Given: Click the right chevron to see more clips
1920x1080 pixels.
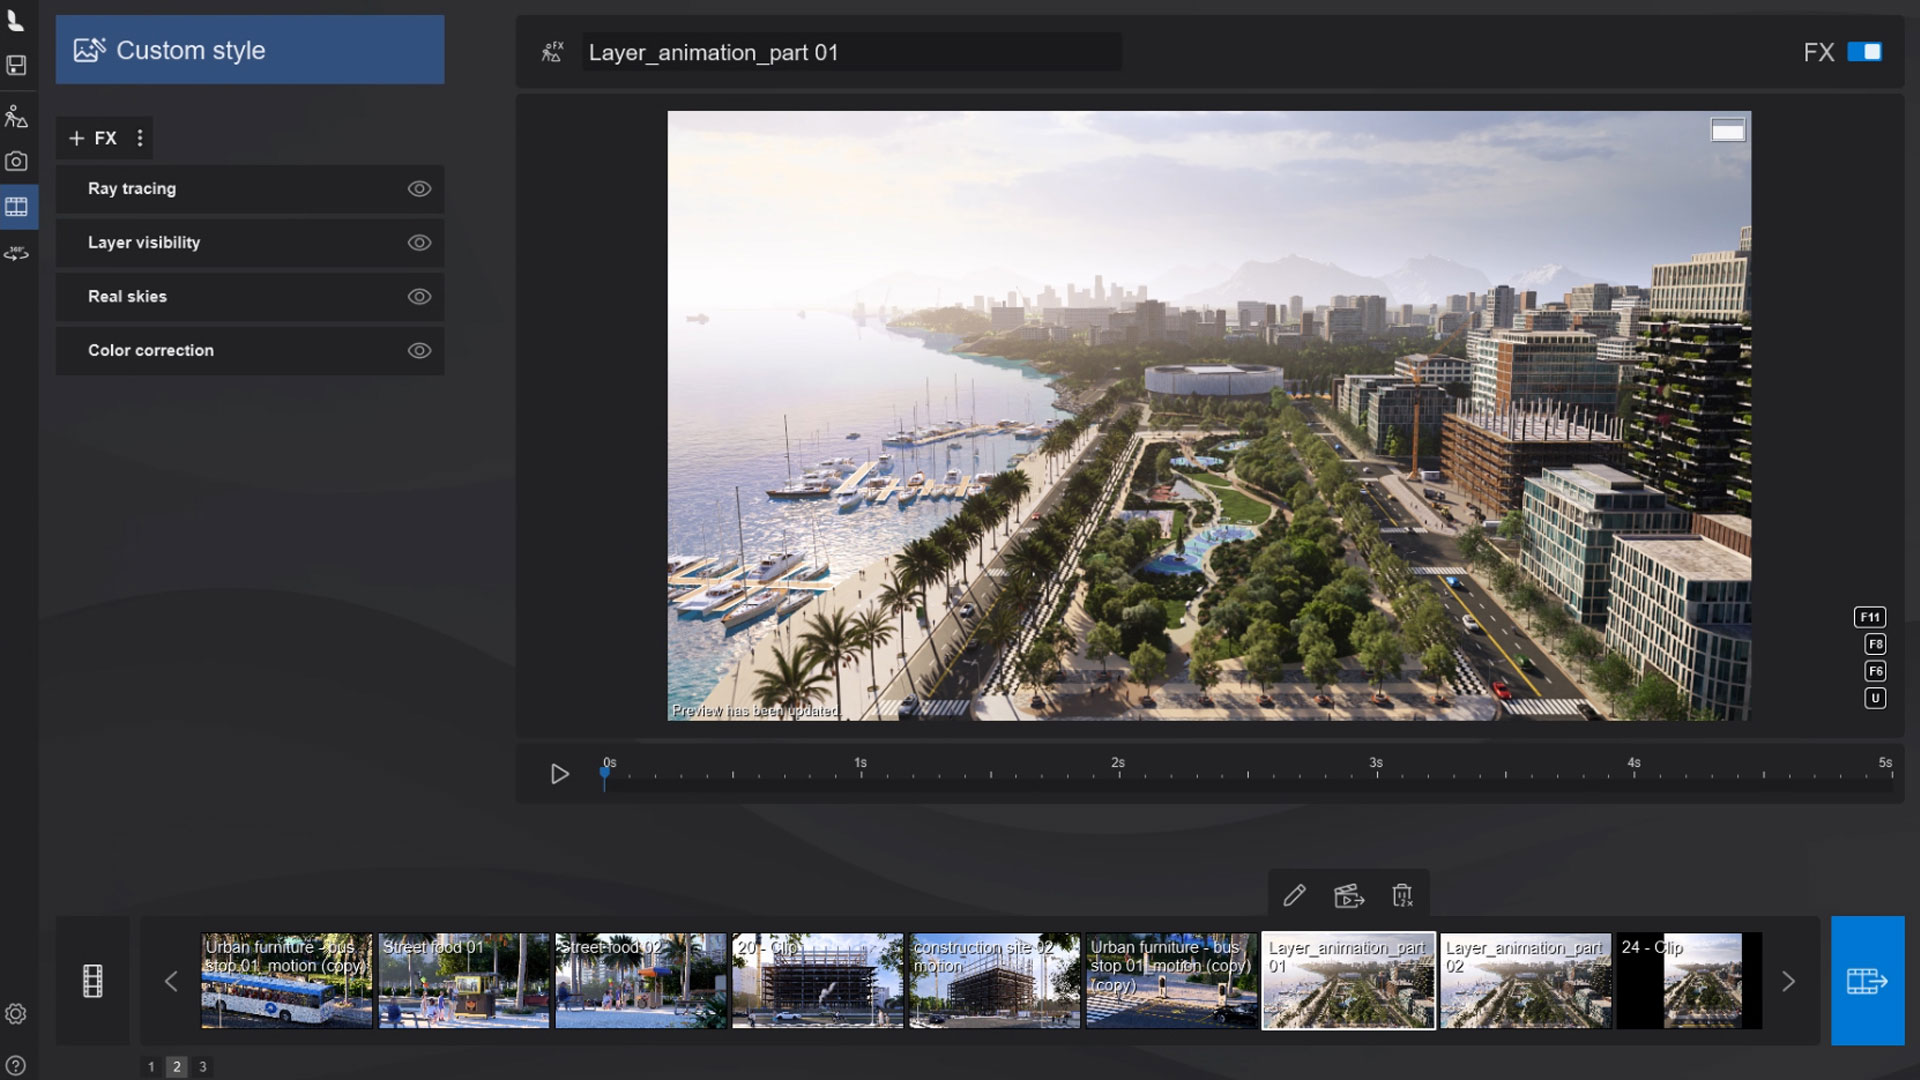Looking at the screenshot, I should tap(1789, 981).
